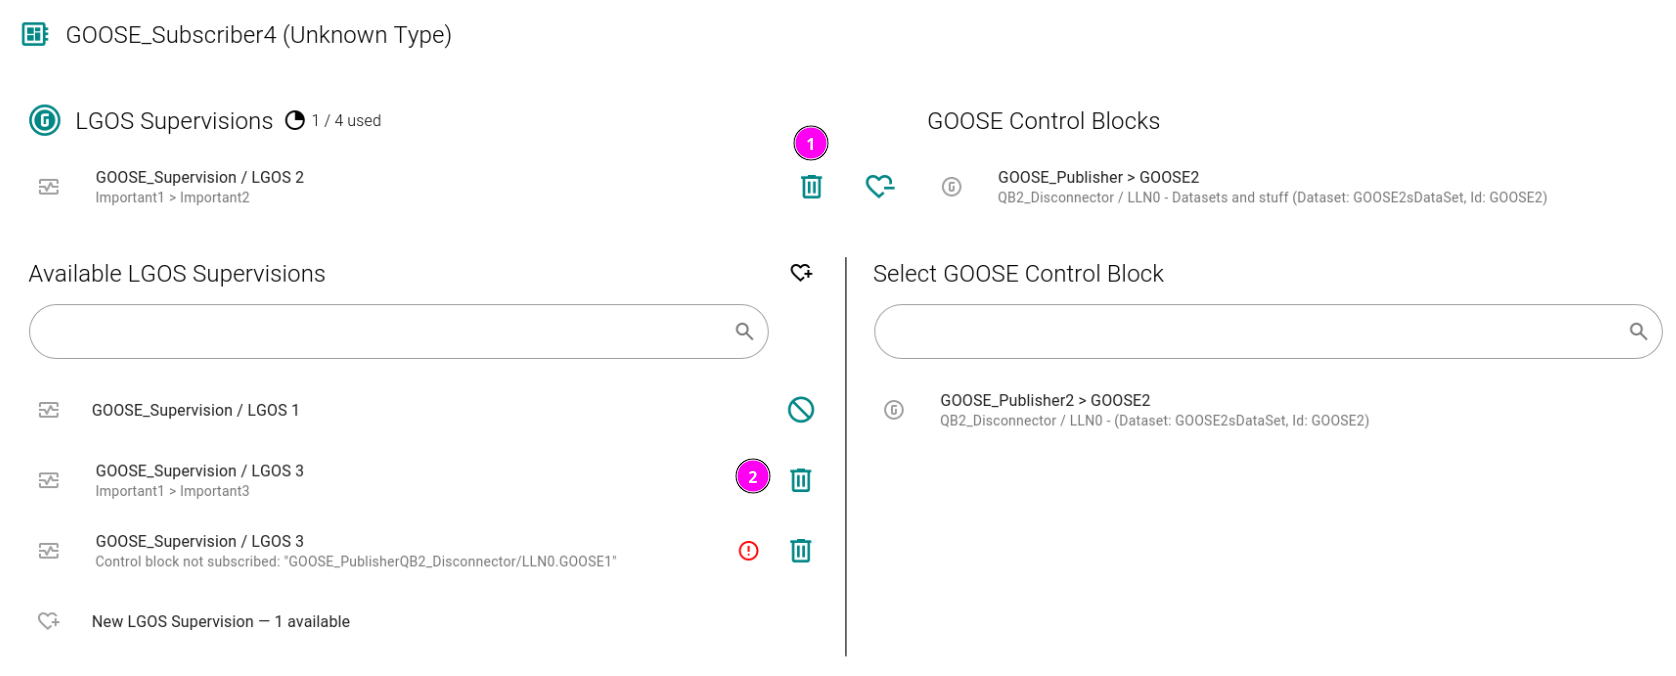Click the Important1 > Important3 description
The width and height of the screenshot is (1676, 676).
click(172, 491)
